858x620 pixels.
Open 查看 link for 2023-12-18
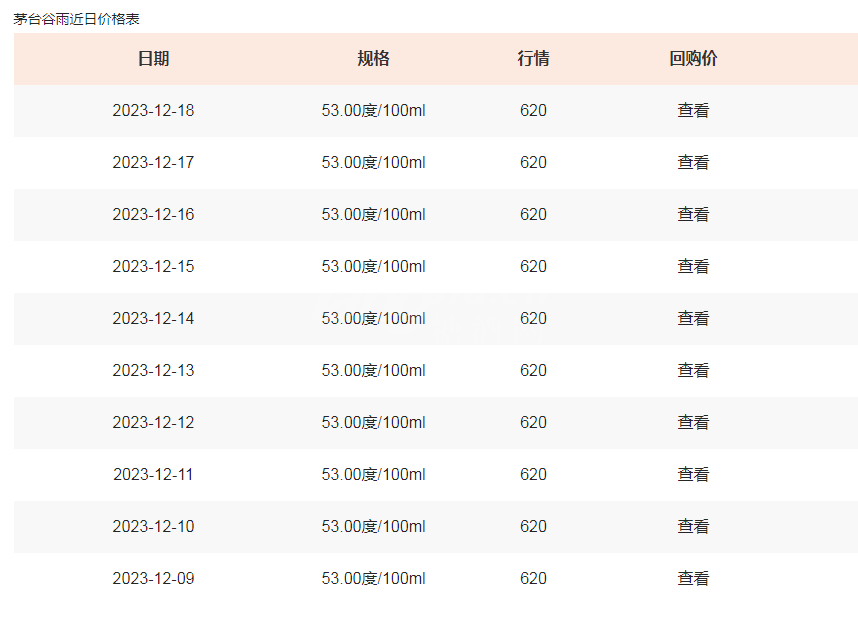click(x=693, y=111)
